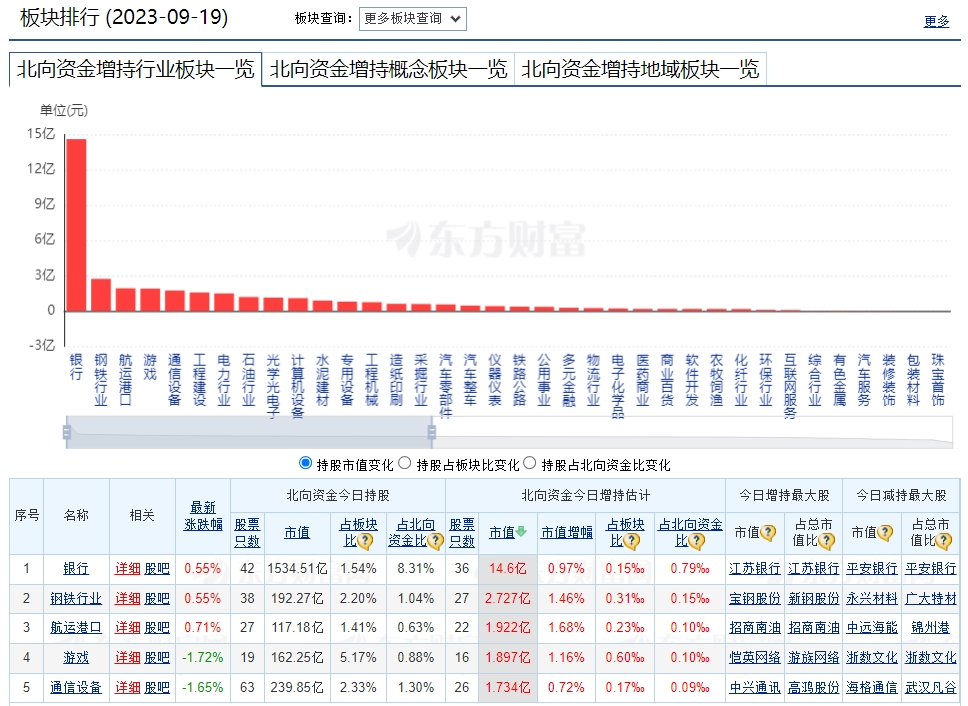Click help icon next to 今日减持最大股 市值
Viewport: 968px width, 706px height.
pos(885,533)
